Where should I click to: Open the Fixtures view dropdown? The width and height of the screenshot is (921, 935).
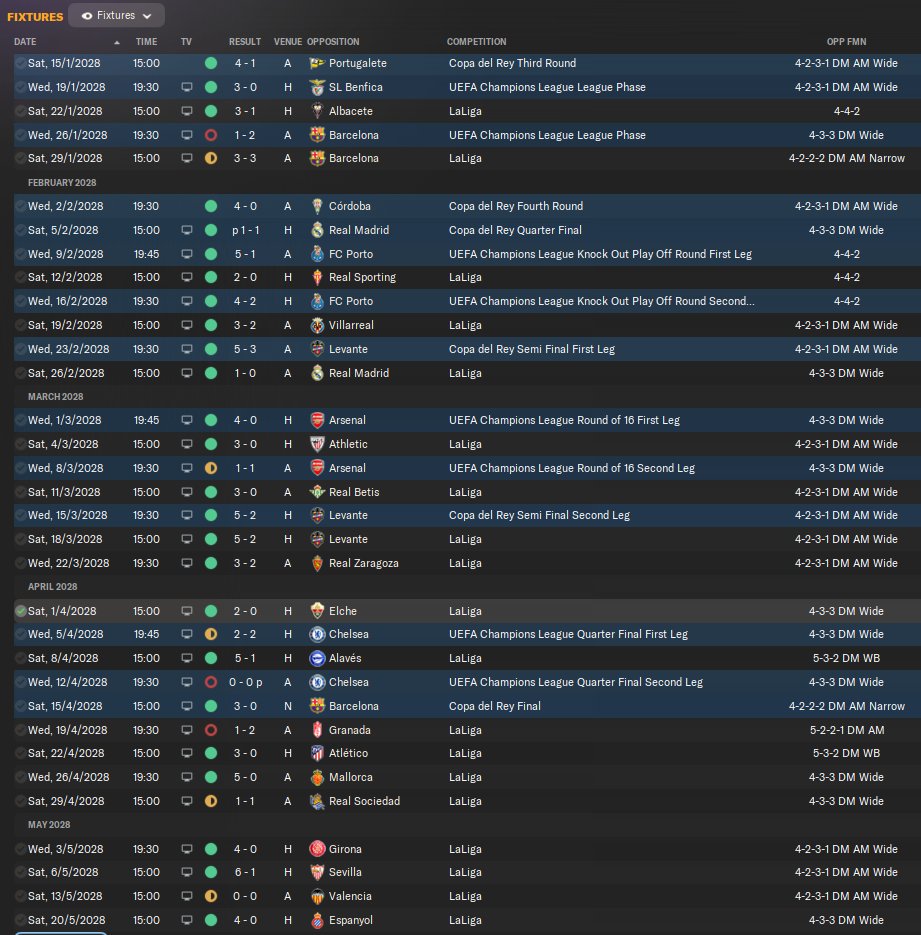[x=116, y=16]
